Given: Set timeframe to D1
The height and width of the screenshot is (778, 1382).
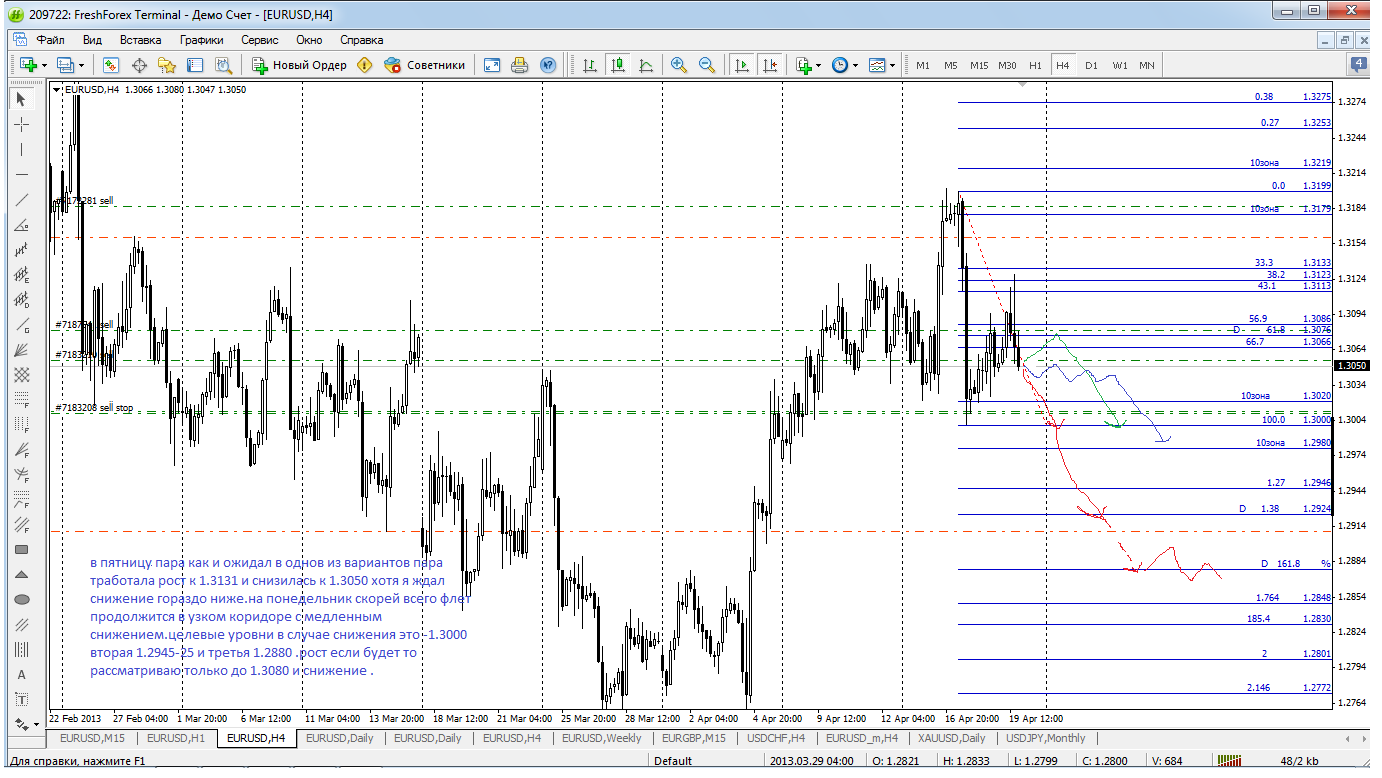Looking at the screenshot, I should (x=1091, y=65).
